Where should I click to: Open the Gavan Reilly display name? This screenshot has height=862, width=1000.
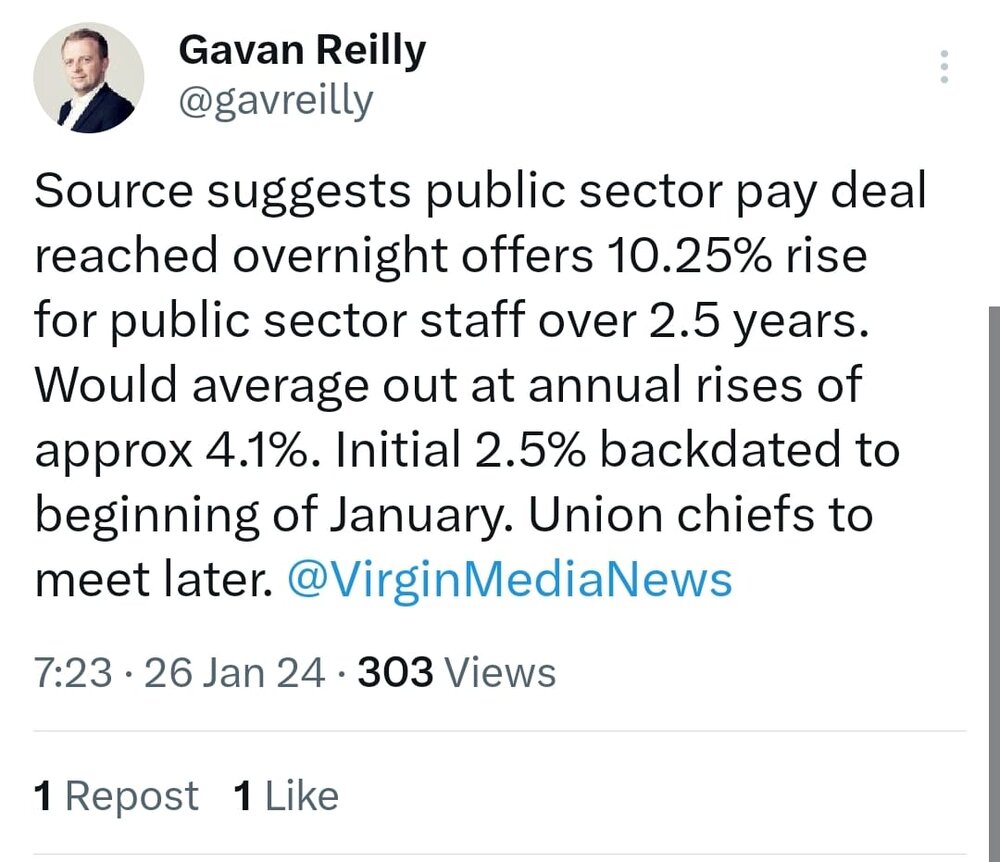point(301,51)
